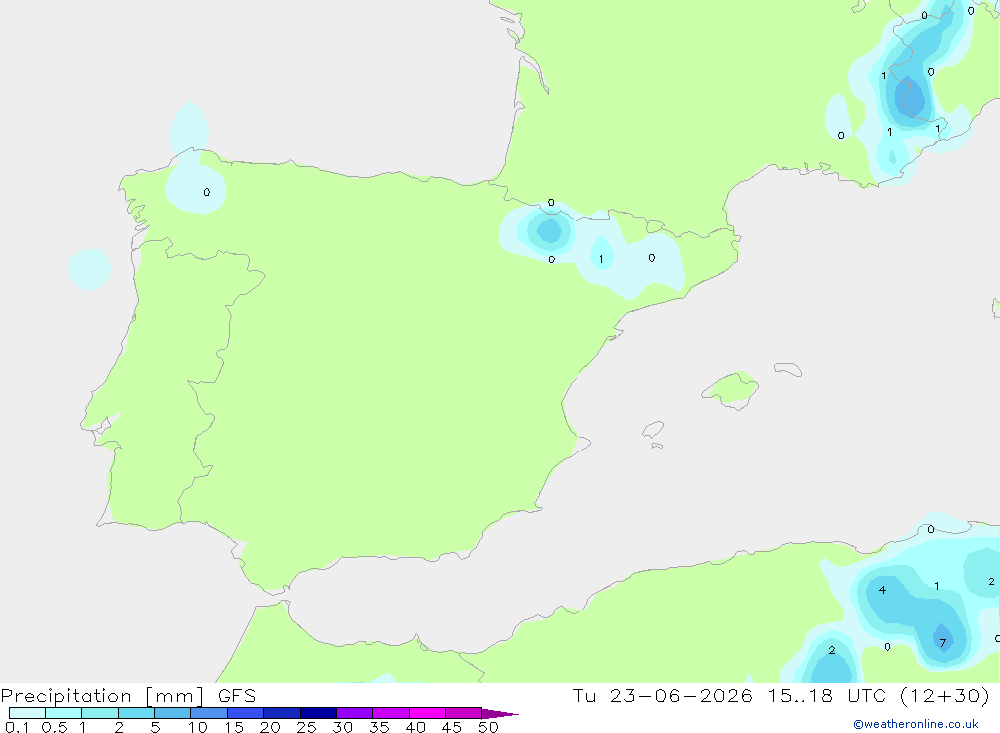Click the '0.5' legend scale label
Viewport: 1000px width, 733px height.
click(x=54, y=727)
